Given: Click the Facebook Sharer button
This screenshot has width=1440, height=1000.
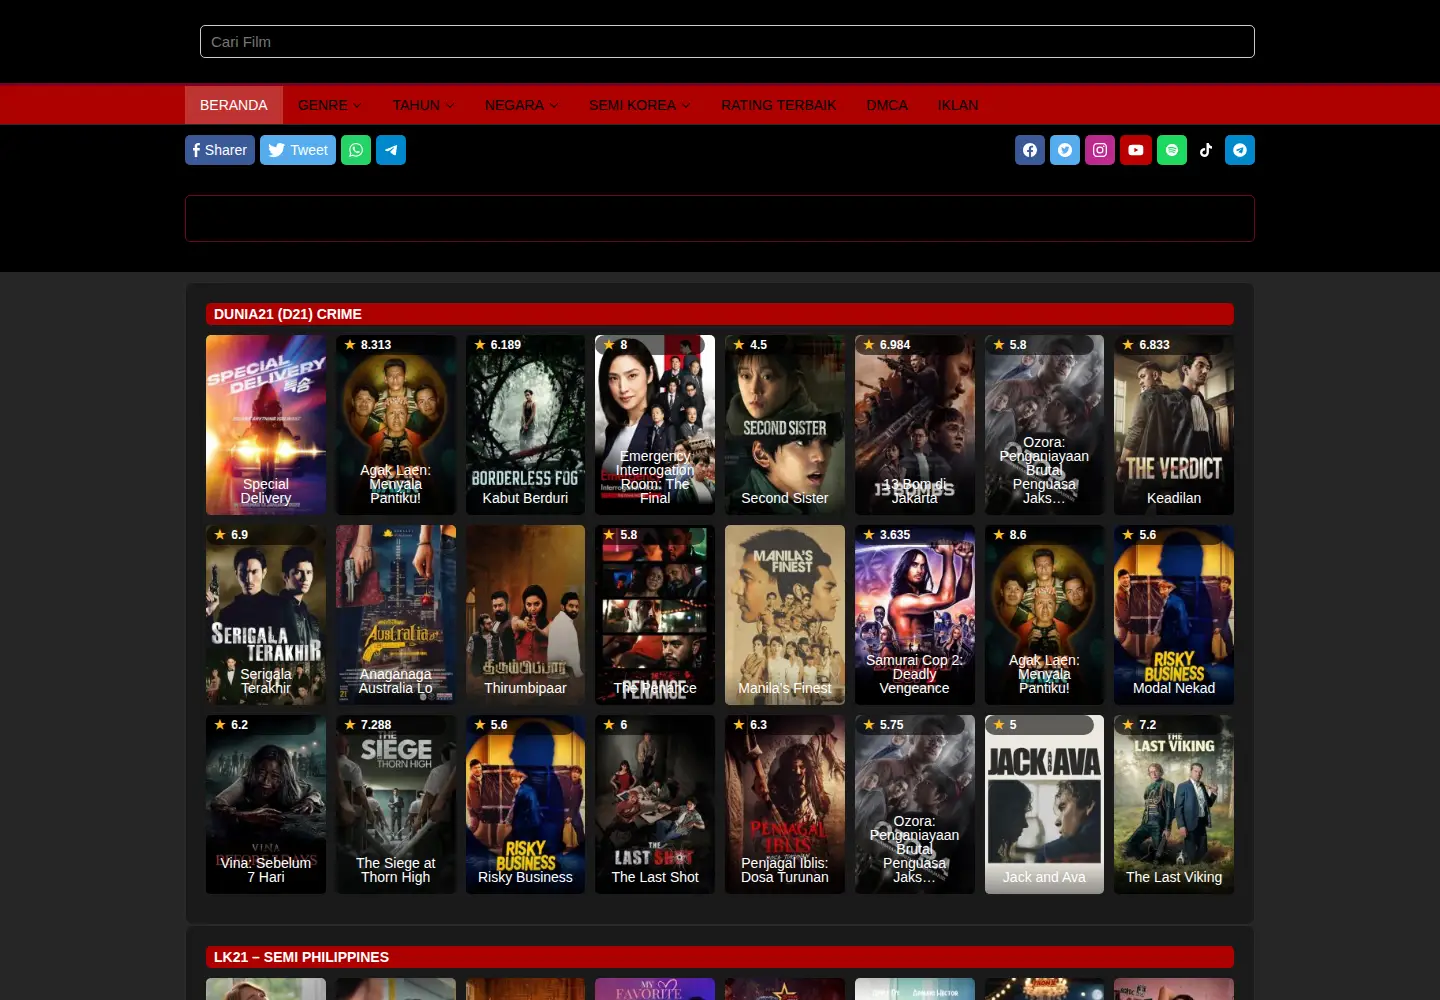Looking at the screenshot, I should point(220,150).
